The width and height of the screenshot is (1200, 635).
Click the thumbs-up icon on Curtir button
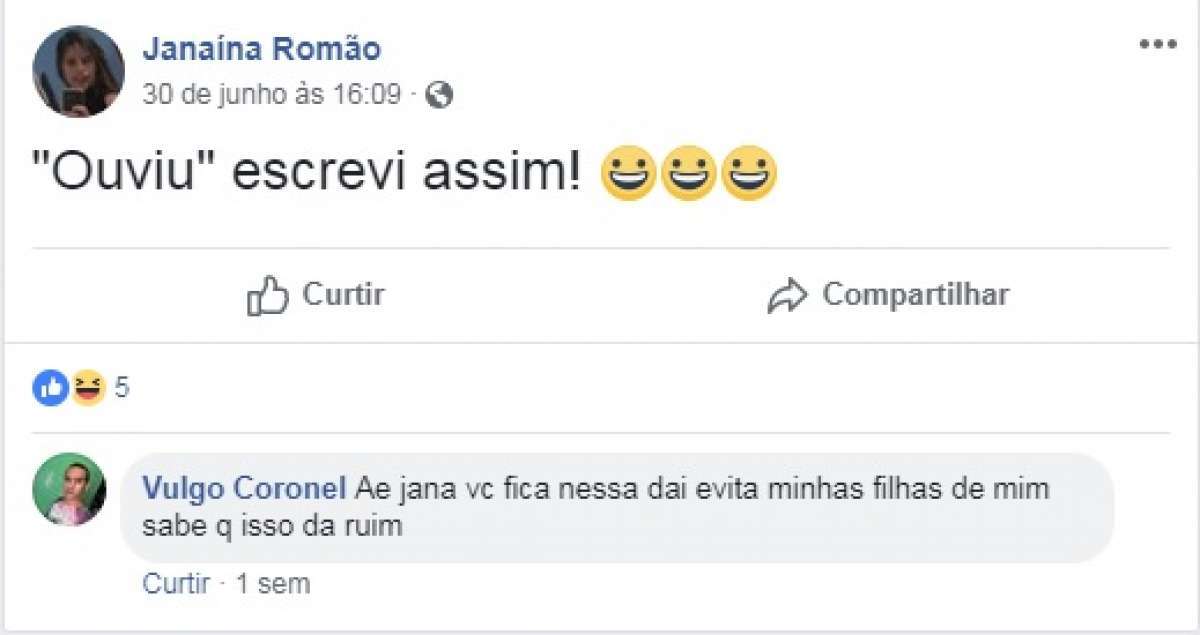tap(267, 296)
